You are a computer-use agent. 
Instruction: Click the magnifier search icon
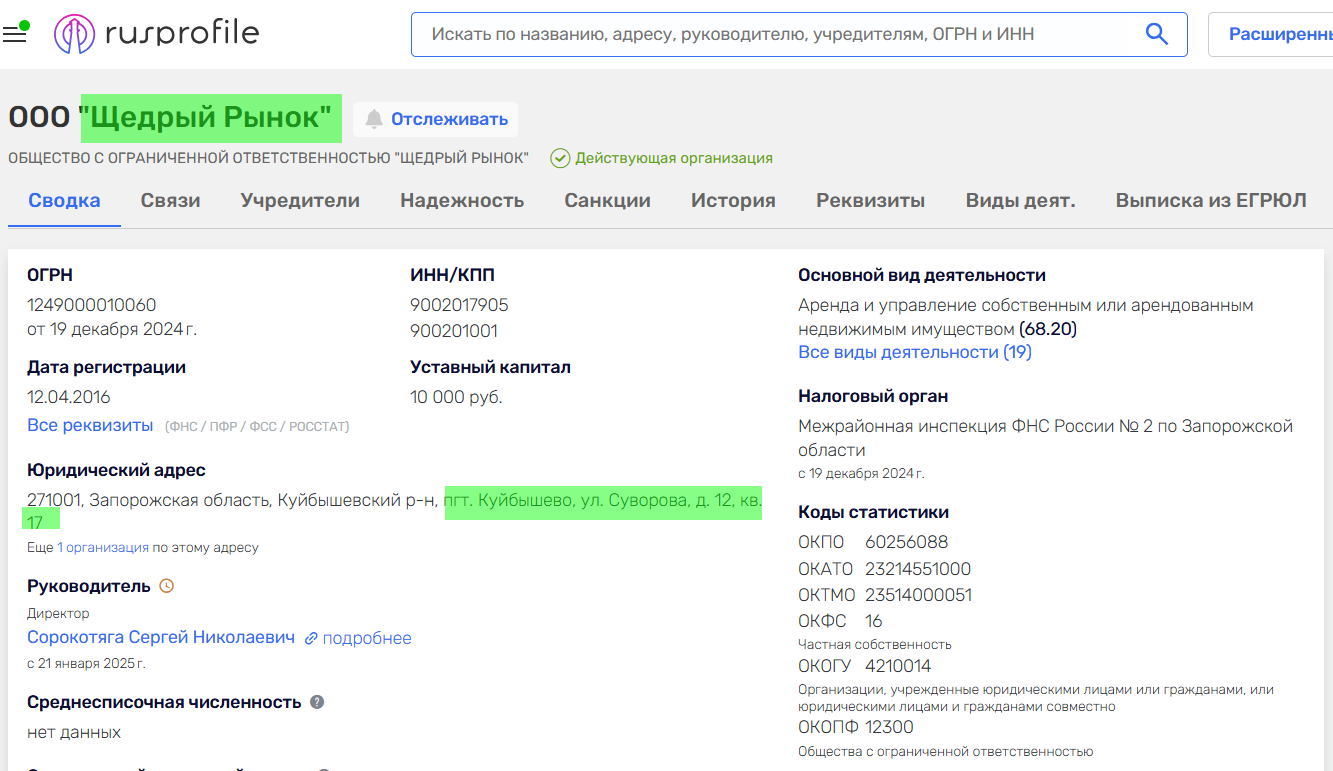point(1156,34)
